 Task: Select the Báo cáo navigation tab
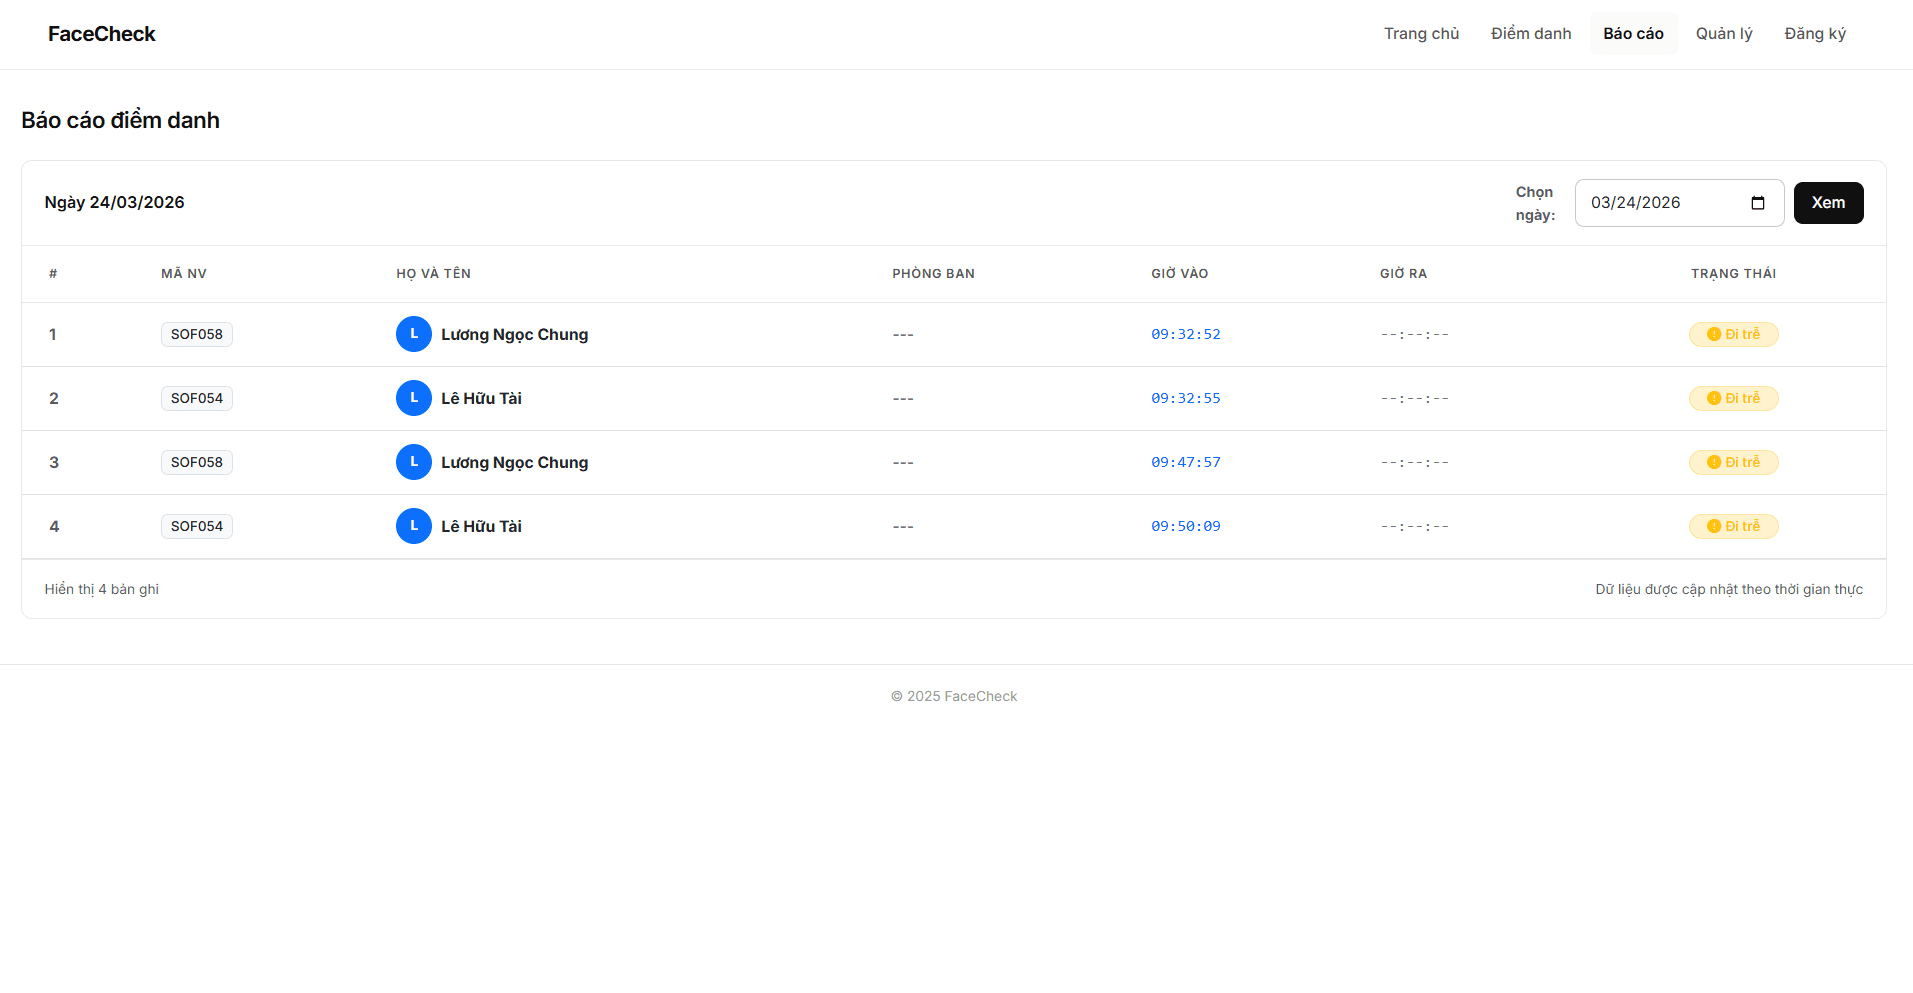(x=1633, y=34)
